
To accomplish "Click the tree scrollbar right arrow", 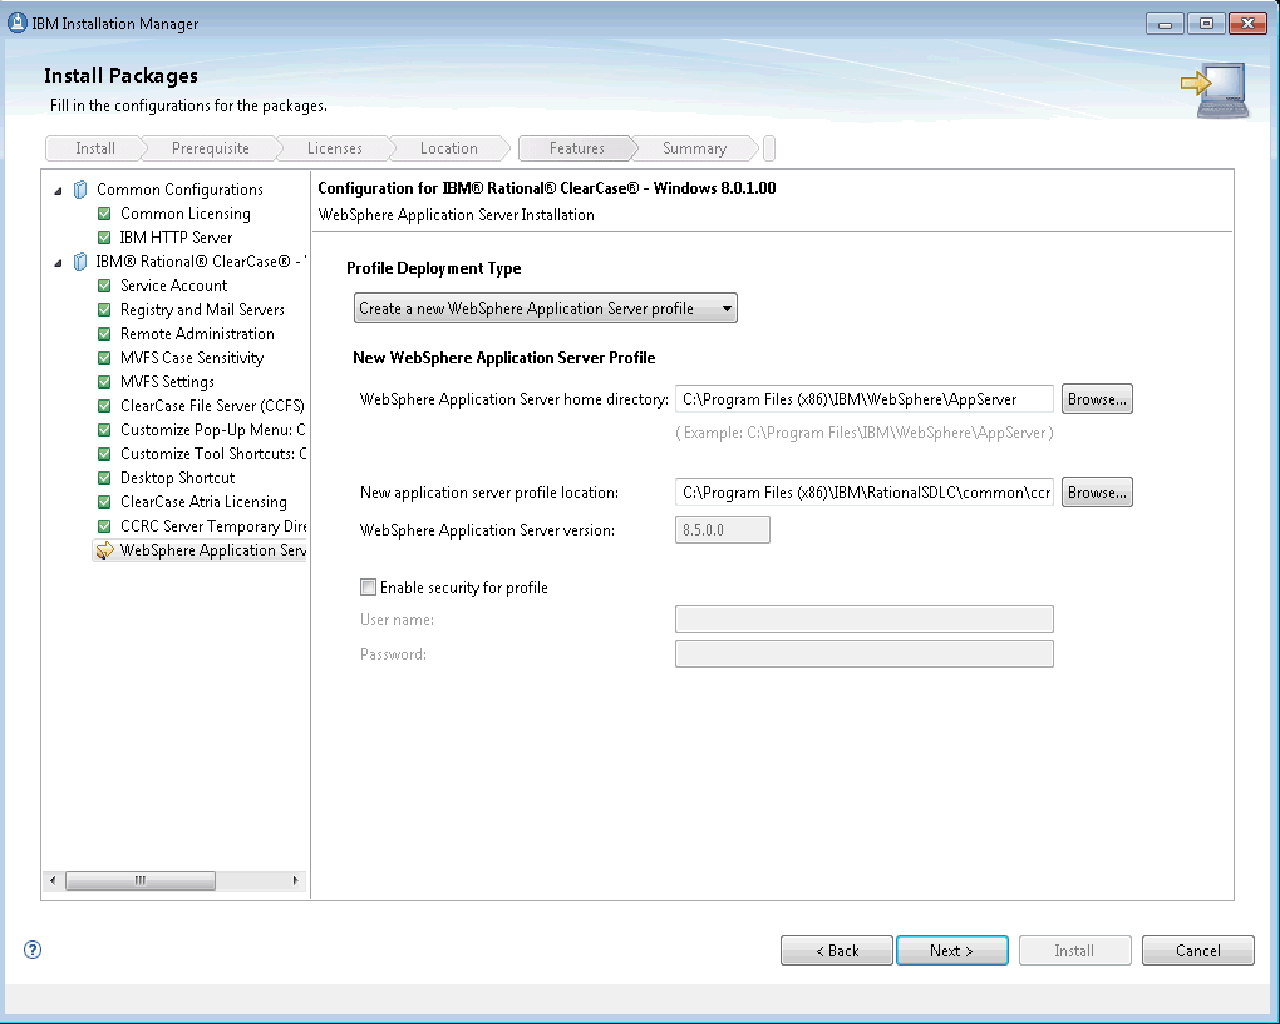I will [295, 880].
